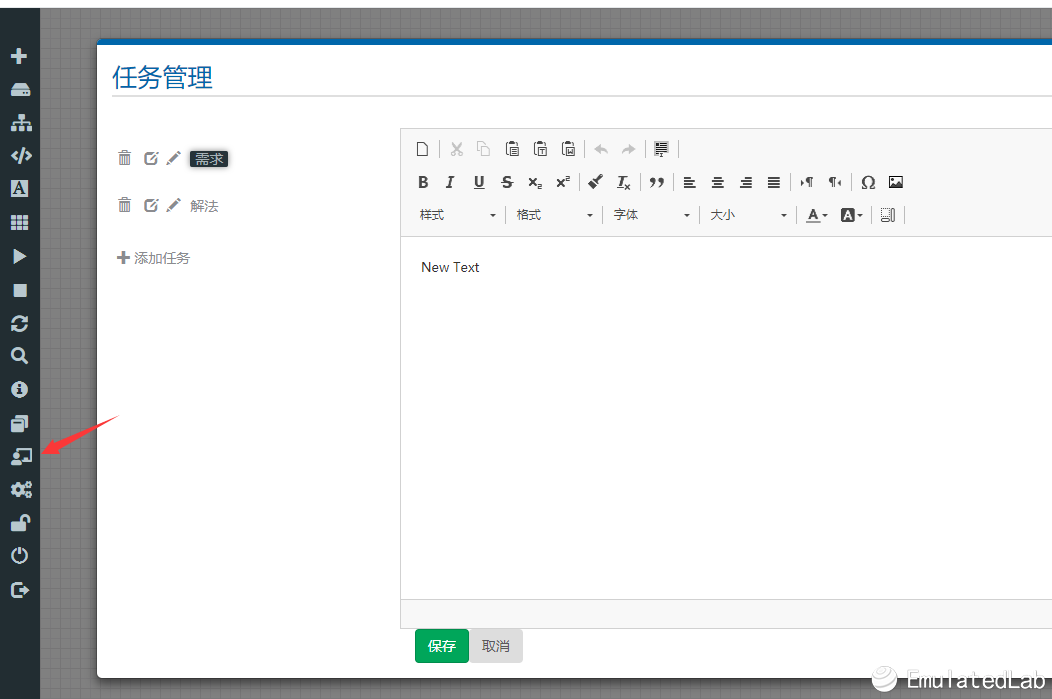Click the select all editor icon
Viewport: 1052px width, 699px height.
click(x=662, y=149)
